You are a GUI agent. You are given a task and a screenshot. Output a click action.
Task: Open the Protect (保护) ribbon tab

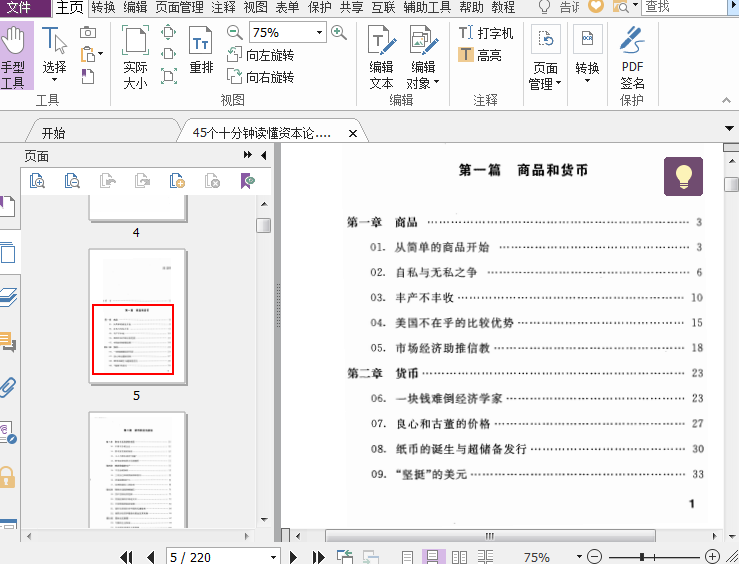pos(320,7)
